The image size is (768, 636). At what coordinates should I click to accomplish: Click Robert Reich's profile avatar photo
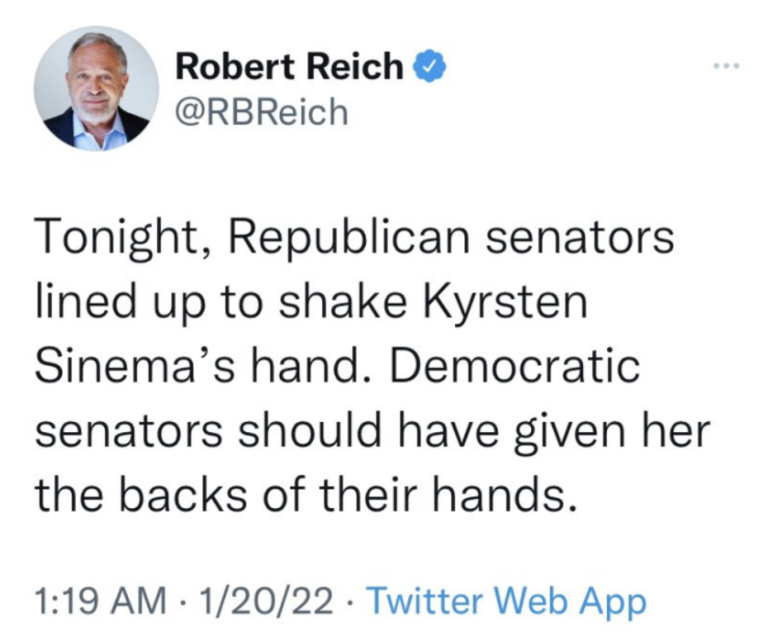pos(96,88)
